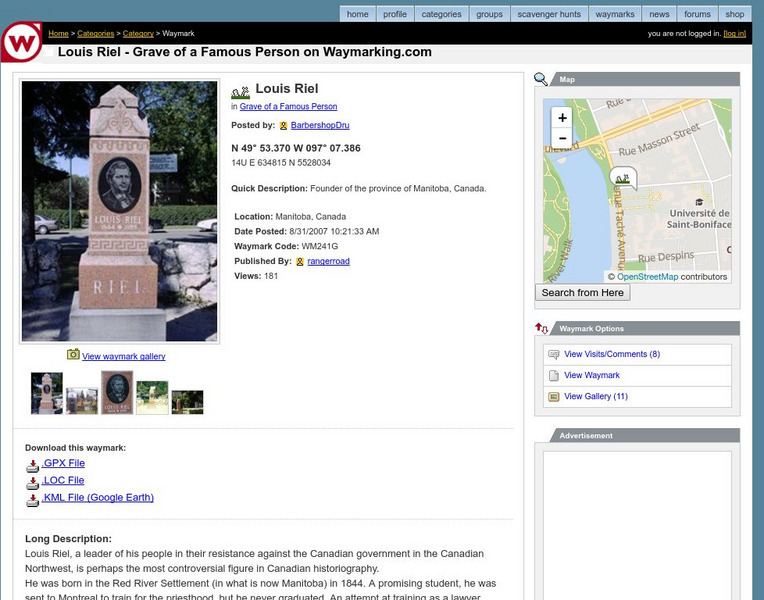Download the .KML File (Google Earth)
764x600 pixels.
coord(97,497)
